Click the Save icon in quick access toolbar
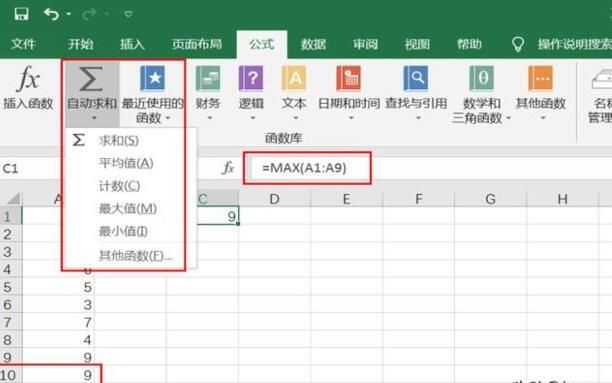The width and height of the screenshot is (612, 383). (21, 14)
